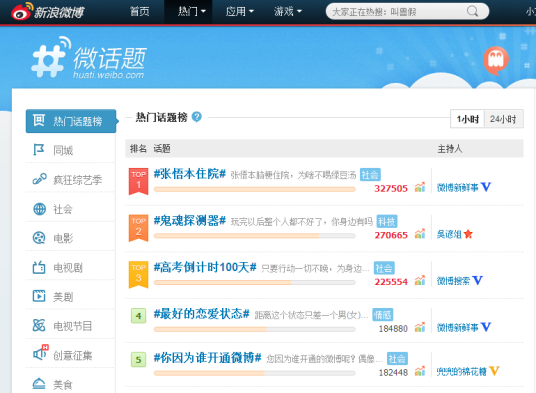536x393 pixels.
Task: Click the 美剧 play icon in the sidebar
Action: click(x=39, y=296)
